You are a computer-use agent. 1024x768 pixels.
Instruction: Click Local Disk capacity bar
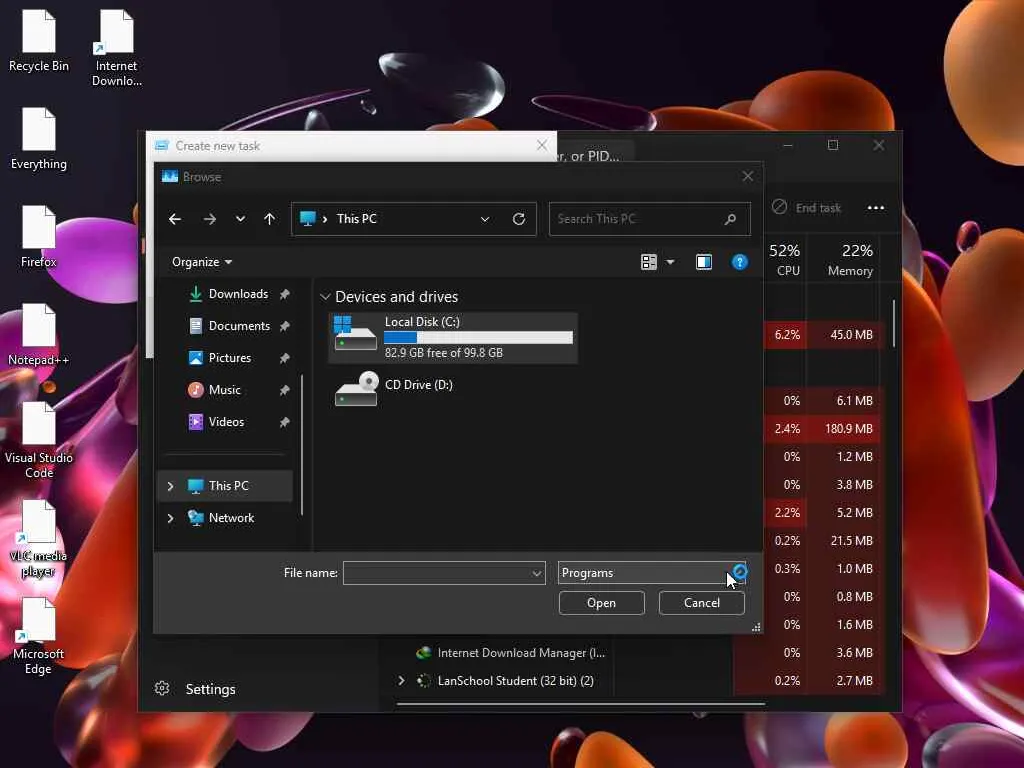tap(478, 337)
